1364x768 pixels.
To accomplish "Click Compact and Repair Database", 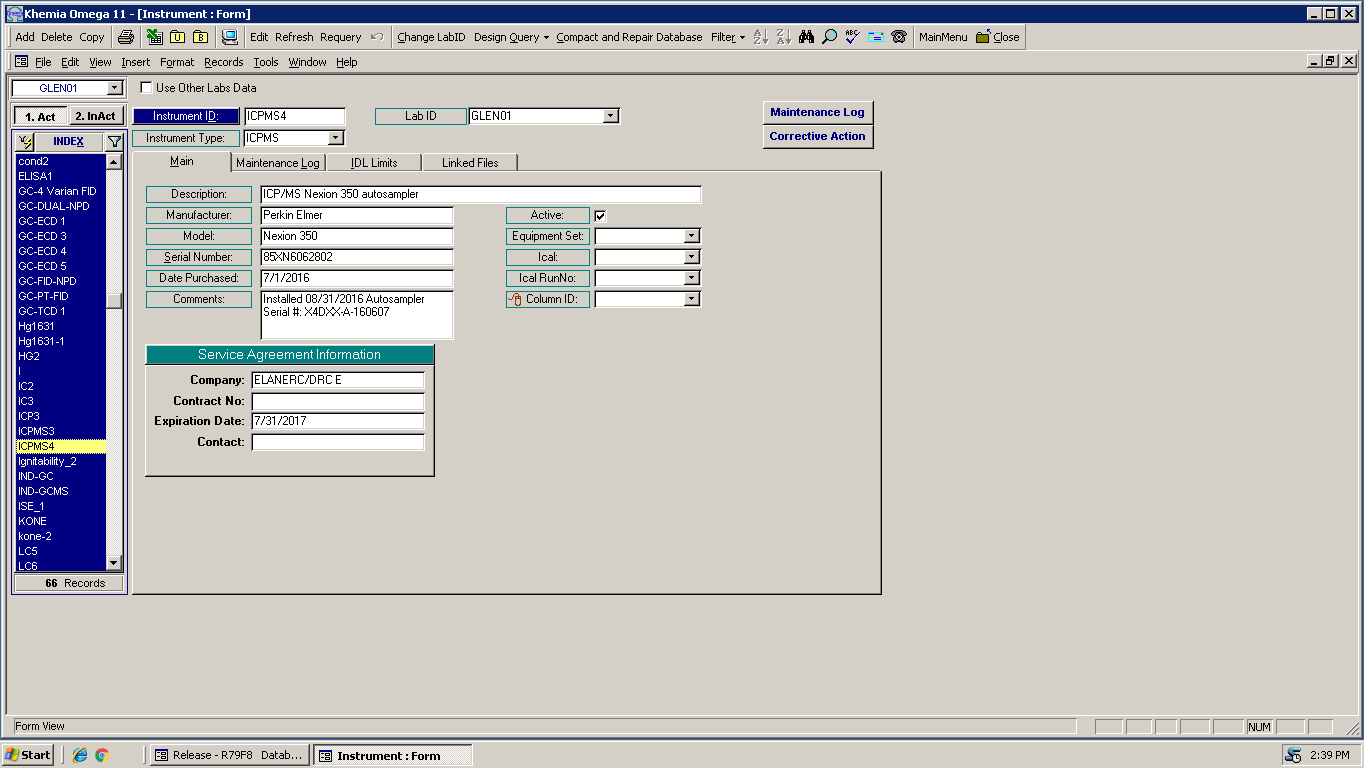I will 629,37.
